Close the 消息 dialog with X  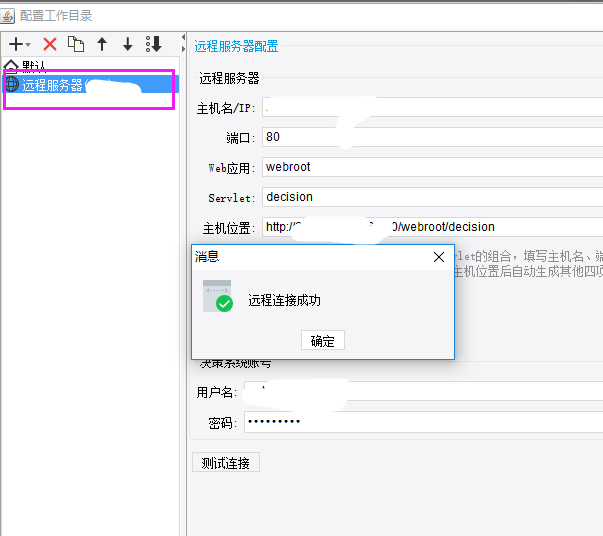pyautogui.click(x=439, y=257)
